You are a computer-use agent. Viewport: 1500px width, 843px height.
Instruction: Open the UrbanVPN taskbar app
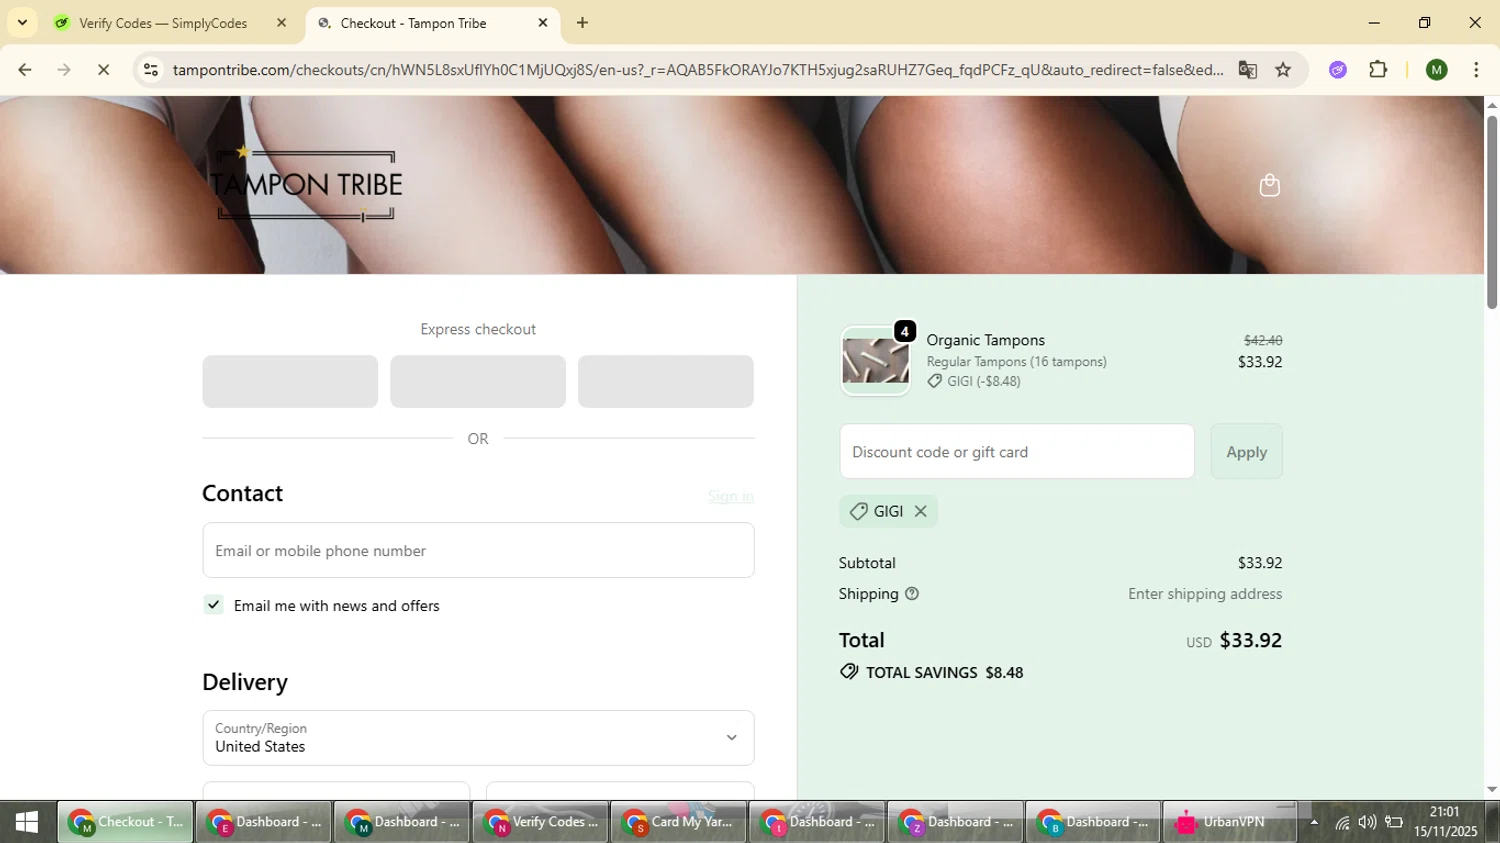(x=1230, y=822)
